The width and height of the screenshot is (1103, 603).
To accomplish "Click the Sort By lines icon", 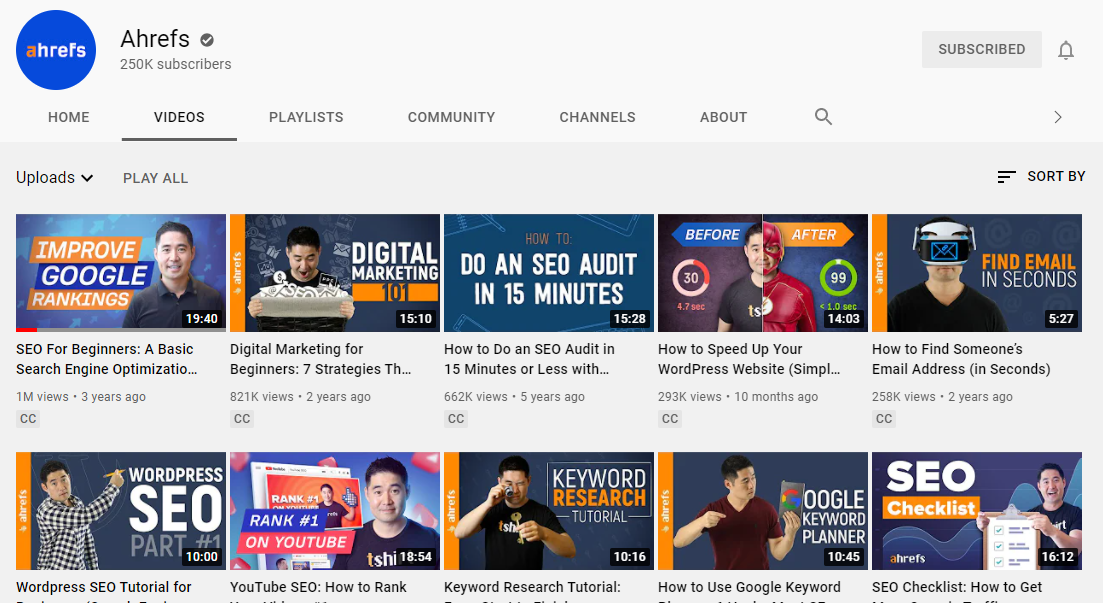I will (x=1006, y=177).
